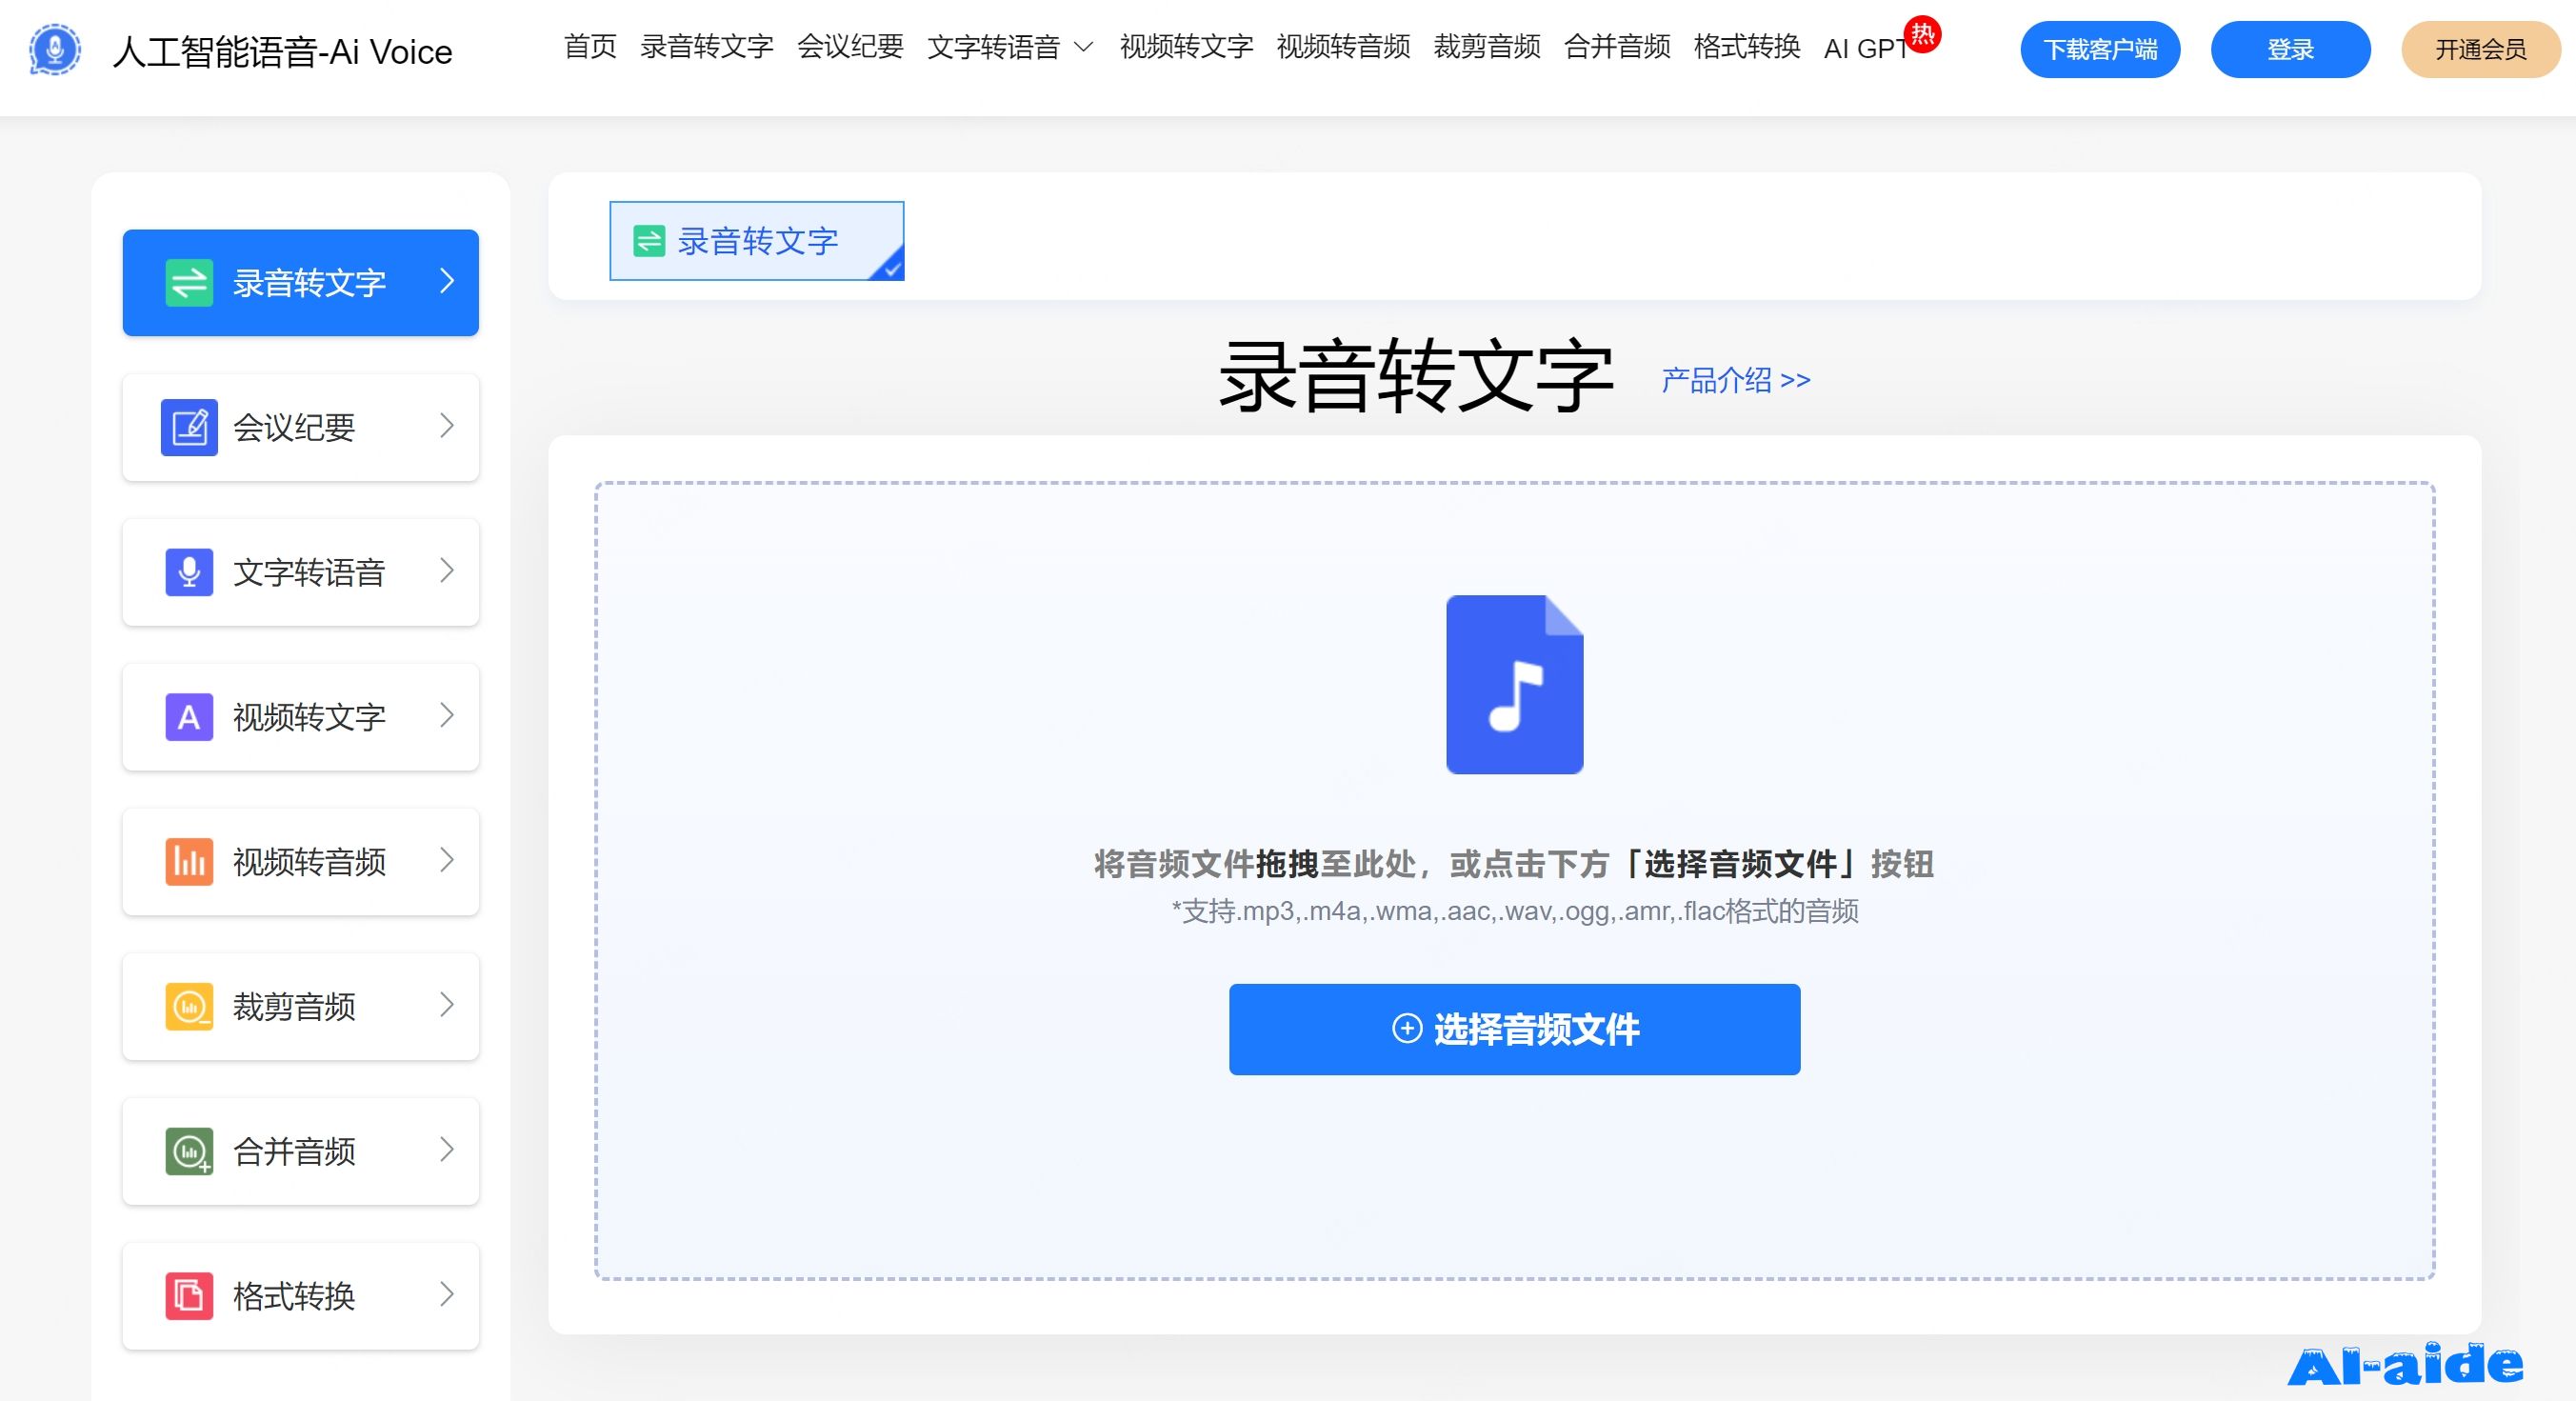Image resolution: width=2576 pixels, height=1401 pixels.
Task: Click the 下载客户端 button
Action: click(x=2100, y=49)
